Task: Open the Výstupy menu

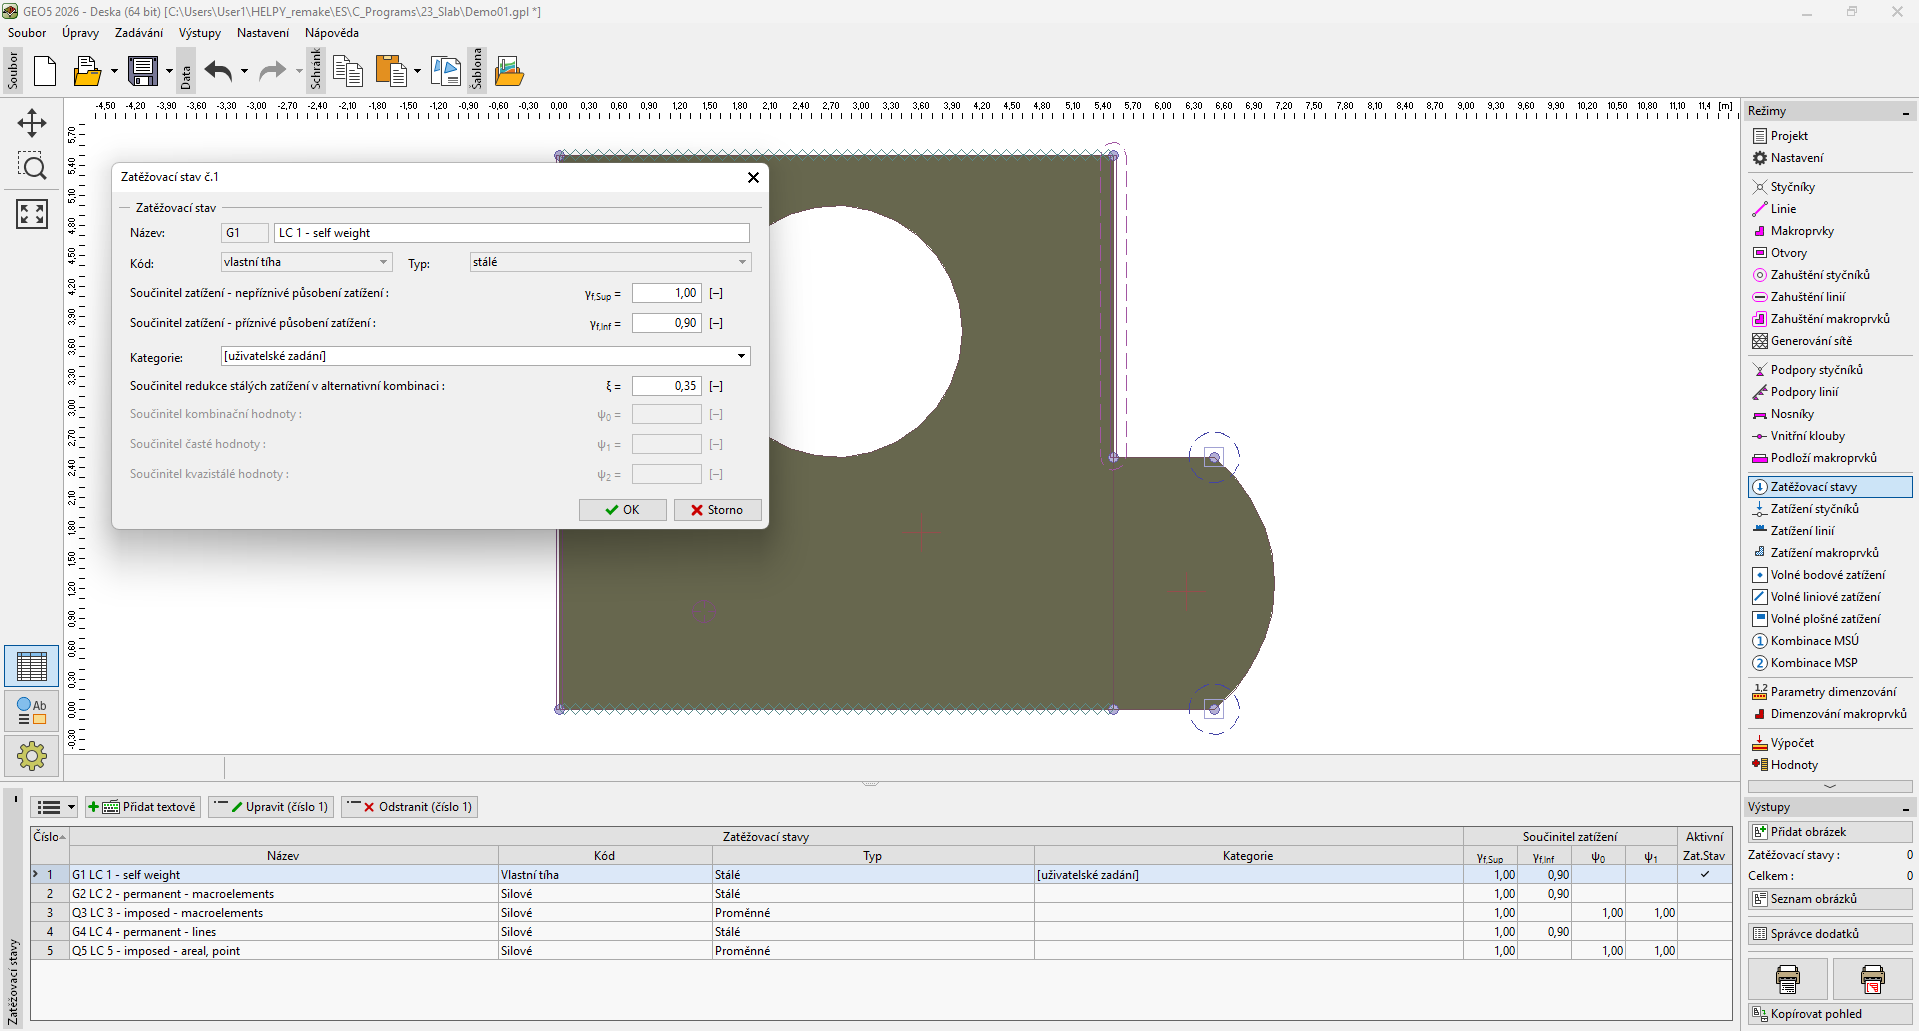Action: [200, 33]
